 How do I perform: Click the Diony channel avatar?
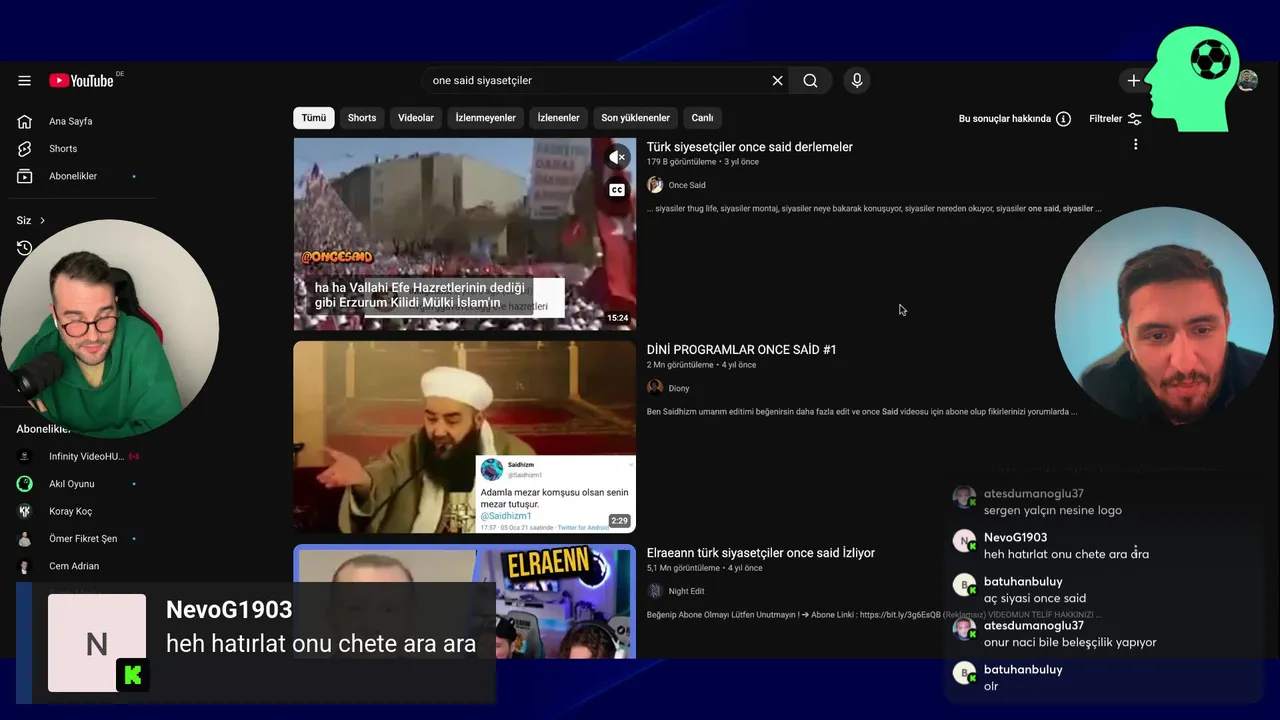(655, 388)
